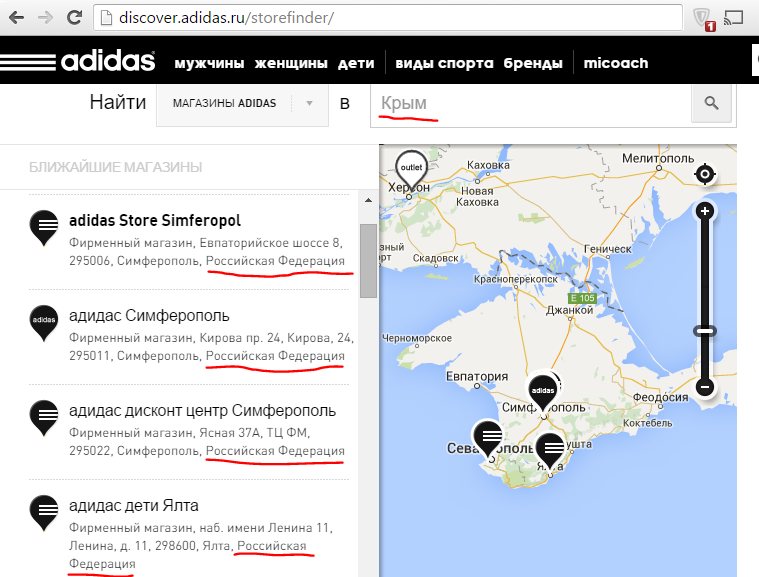
Task: Open the micoach link in navigation
Action: 616,63
